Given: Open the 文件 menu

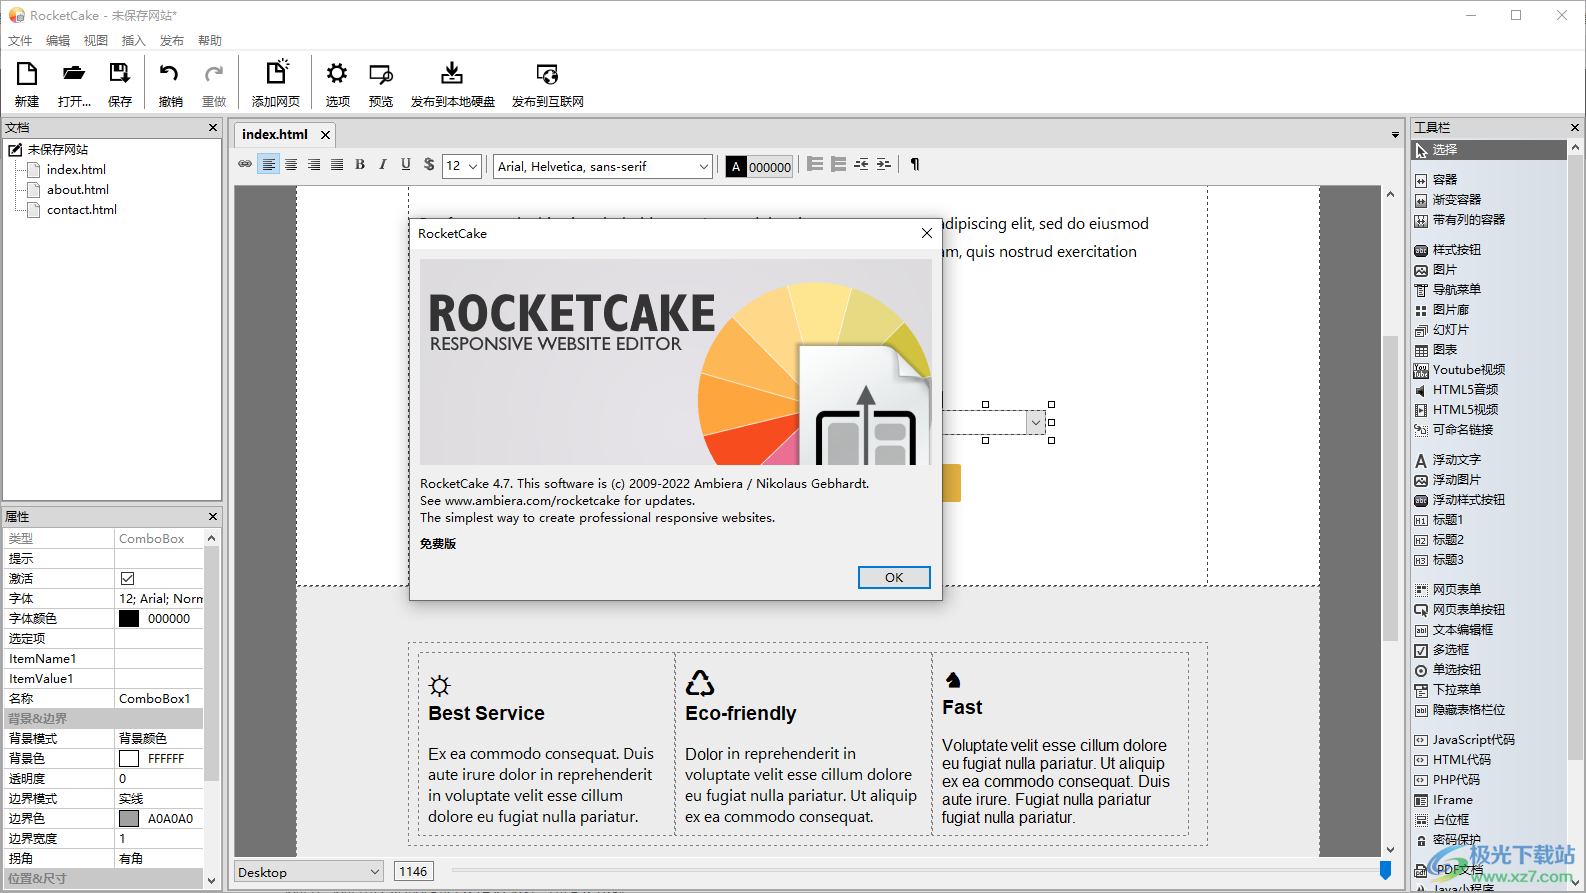Looking at the screenshot, I should [20, 41].
